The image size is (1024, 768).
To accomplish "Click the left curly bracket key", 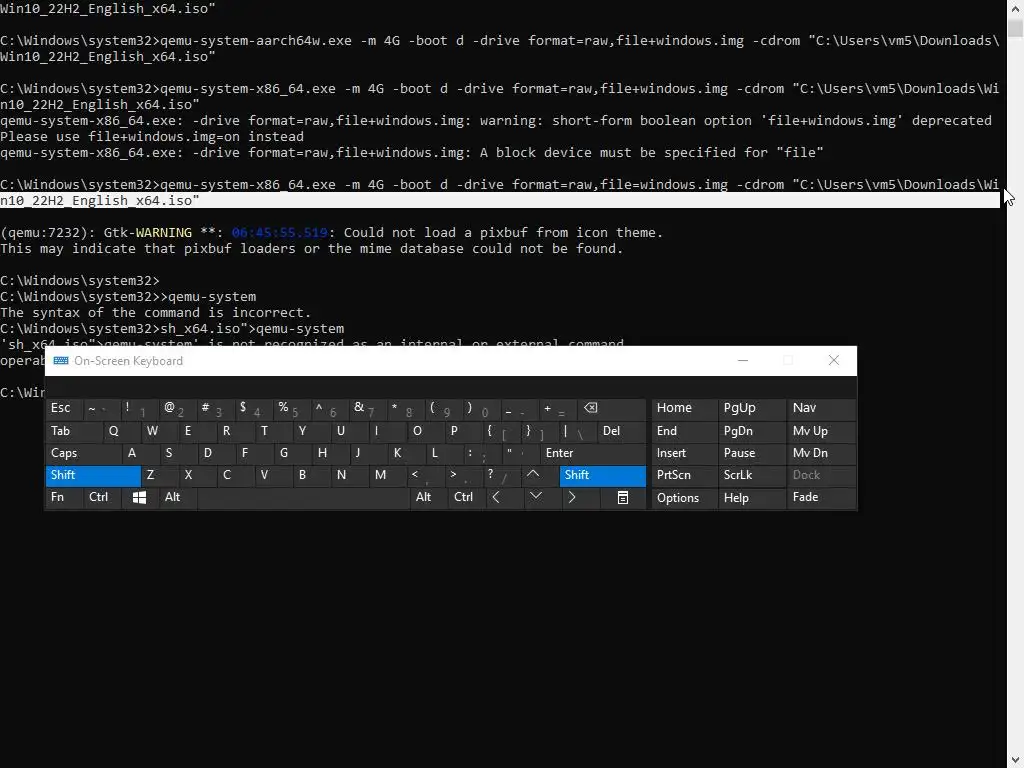I will point(502,431).
